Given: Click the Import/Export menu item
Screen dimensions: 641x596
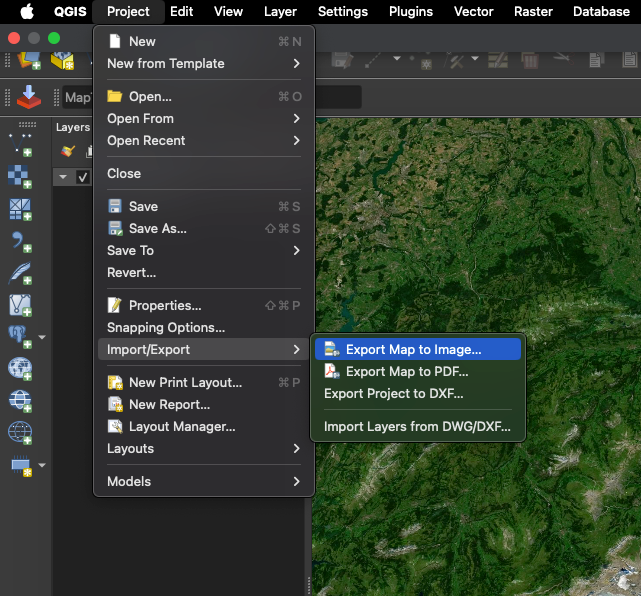Looking at the screenshot, I should [x=204, y=350].
